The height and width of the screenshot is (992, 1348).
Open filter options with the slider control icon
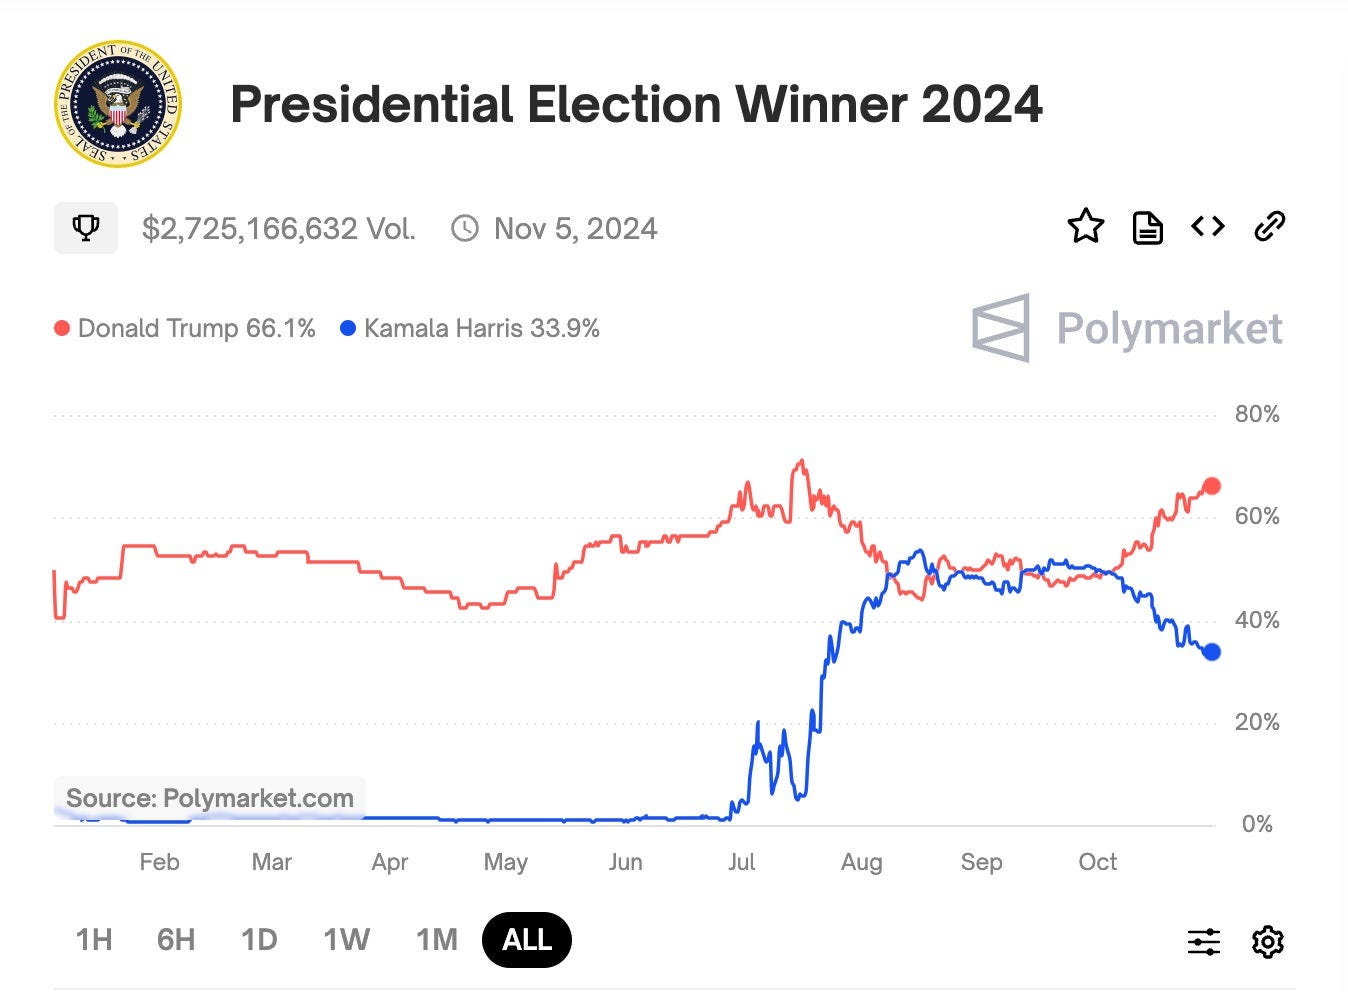1204,941
